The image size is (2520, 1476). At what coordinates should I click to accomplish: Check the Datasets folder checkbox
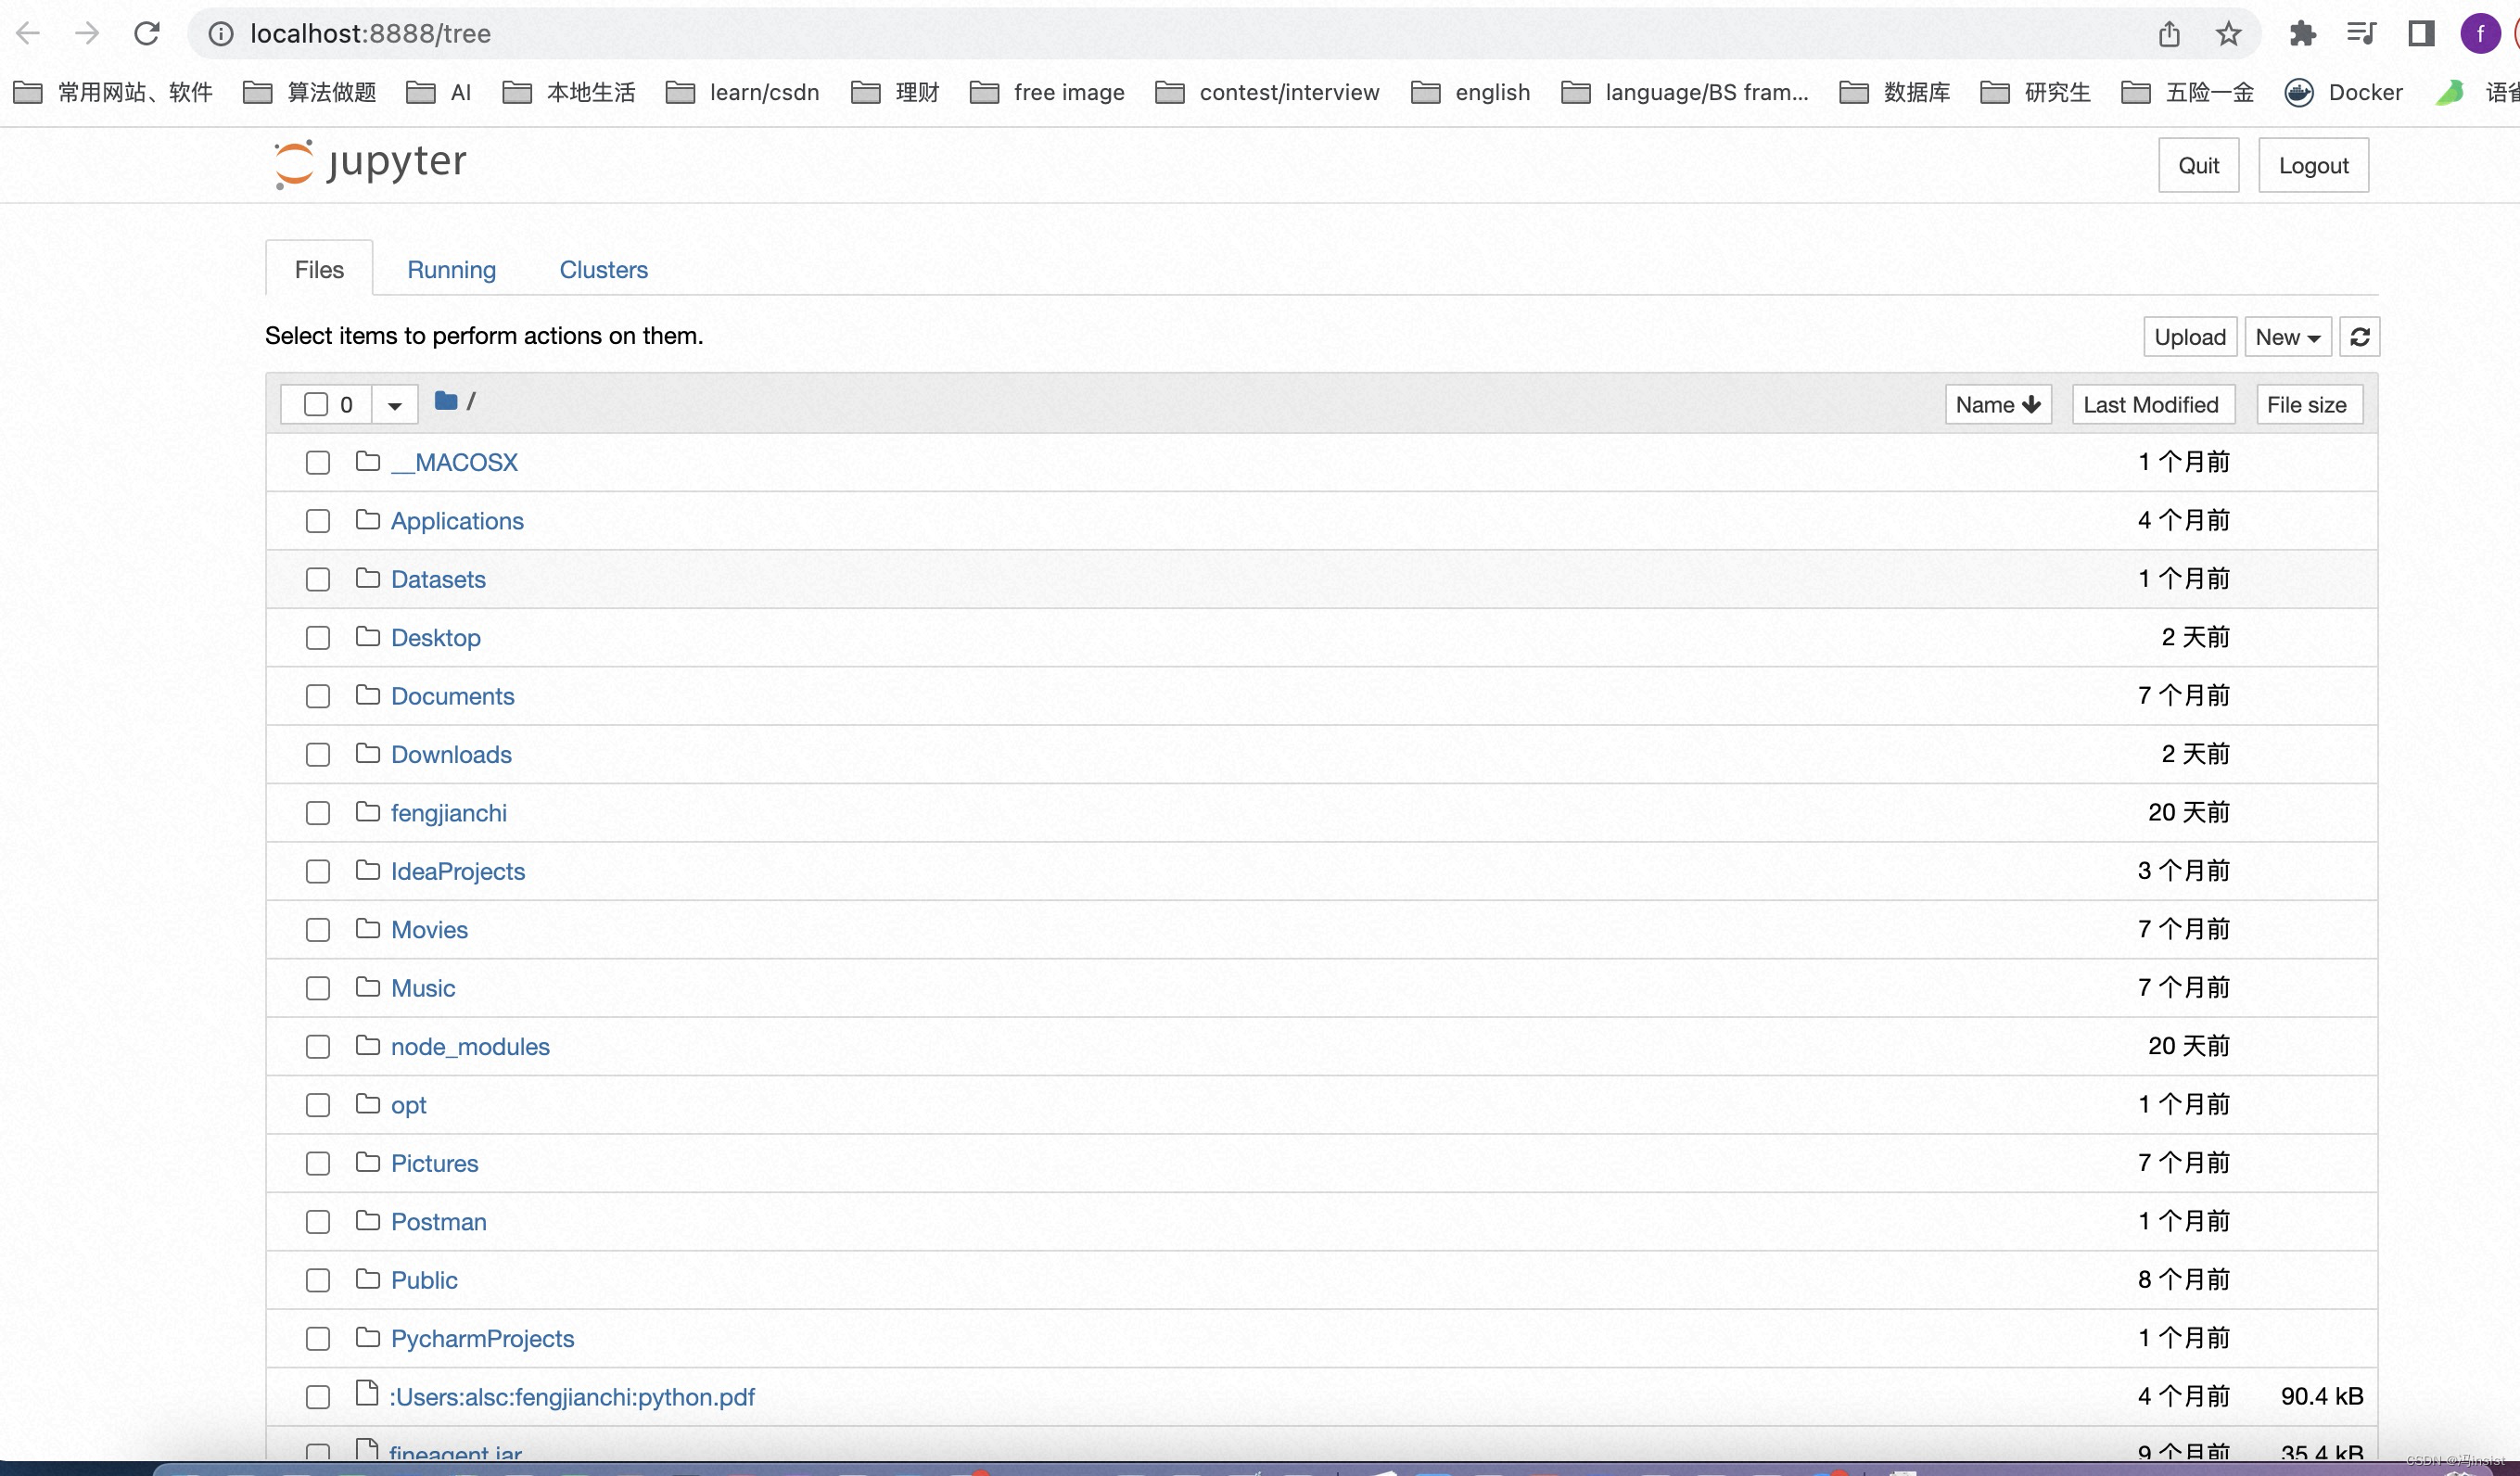click(318, 580)
